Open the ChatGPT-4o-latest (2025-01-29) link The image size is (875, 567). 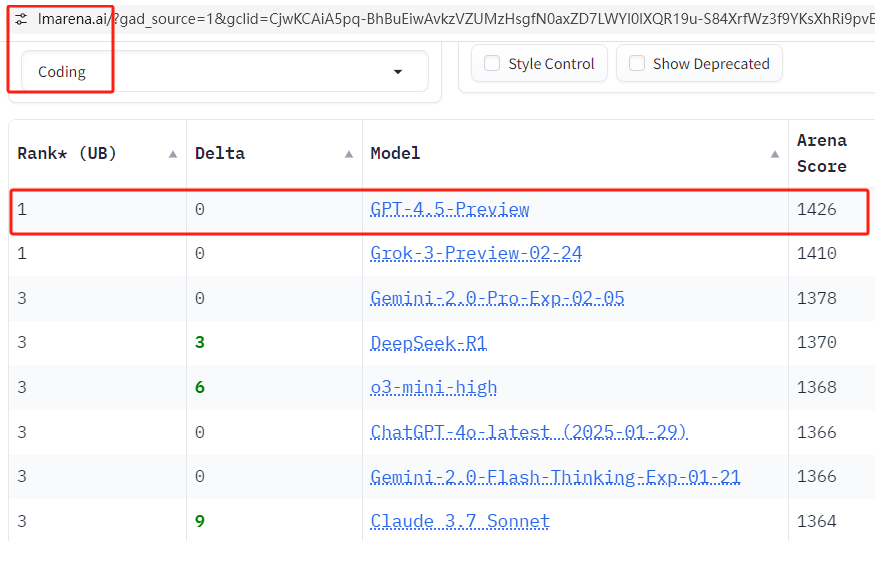[529, 432]
